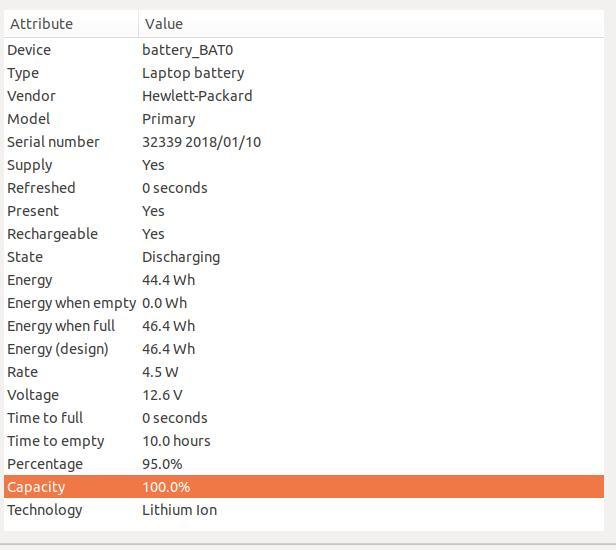Select the Refreshed 0 seconds row
The image size is (616, 550).
(304, 188)
